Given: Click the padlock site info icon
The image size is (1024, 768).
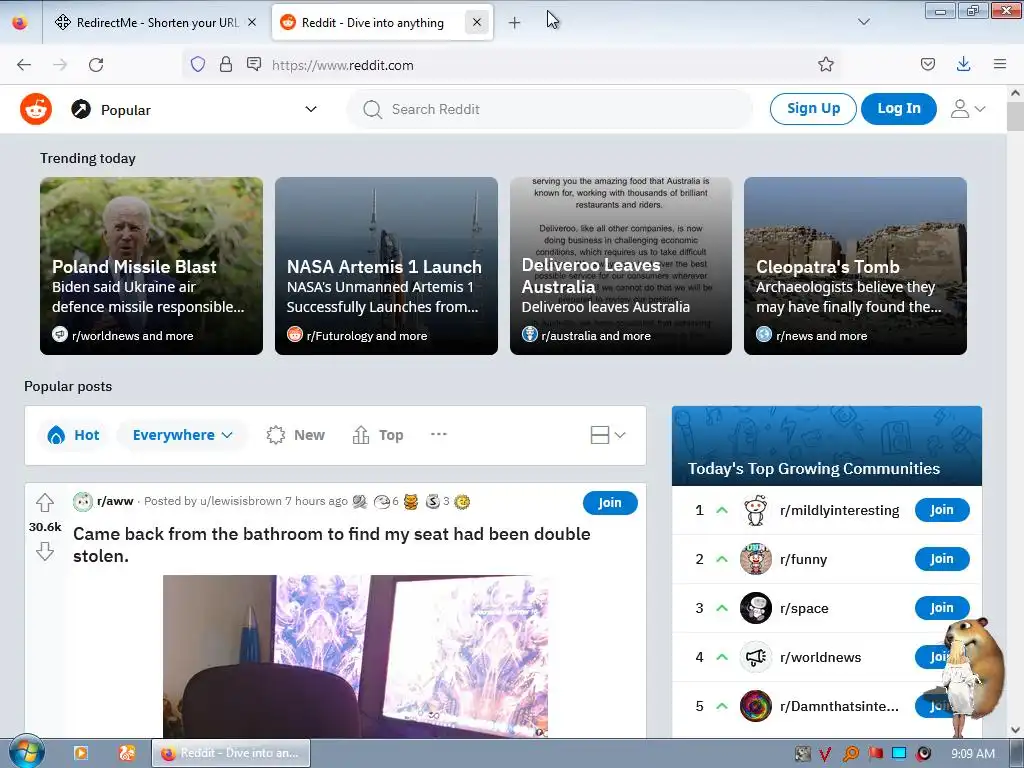Looking at the screenshot, I should [x=226, y=64].
